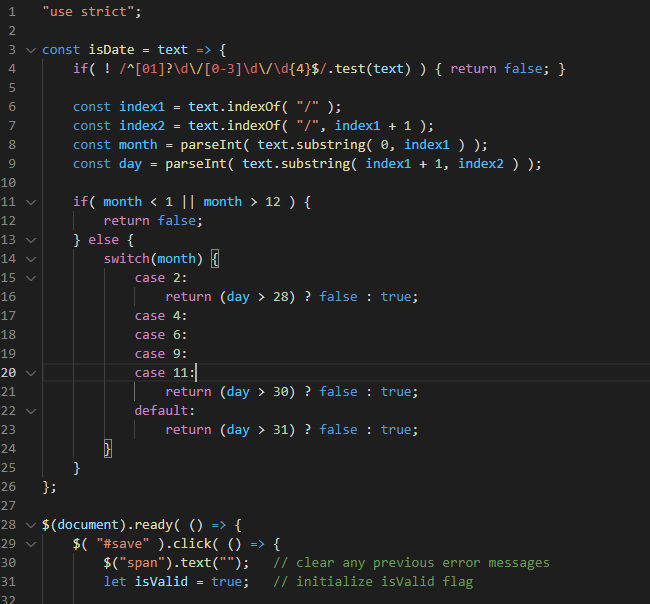Select line number 1 in the gutter
Image resolution: width=650 pixels, height=604 pixels.
tap(12, 12)
